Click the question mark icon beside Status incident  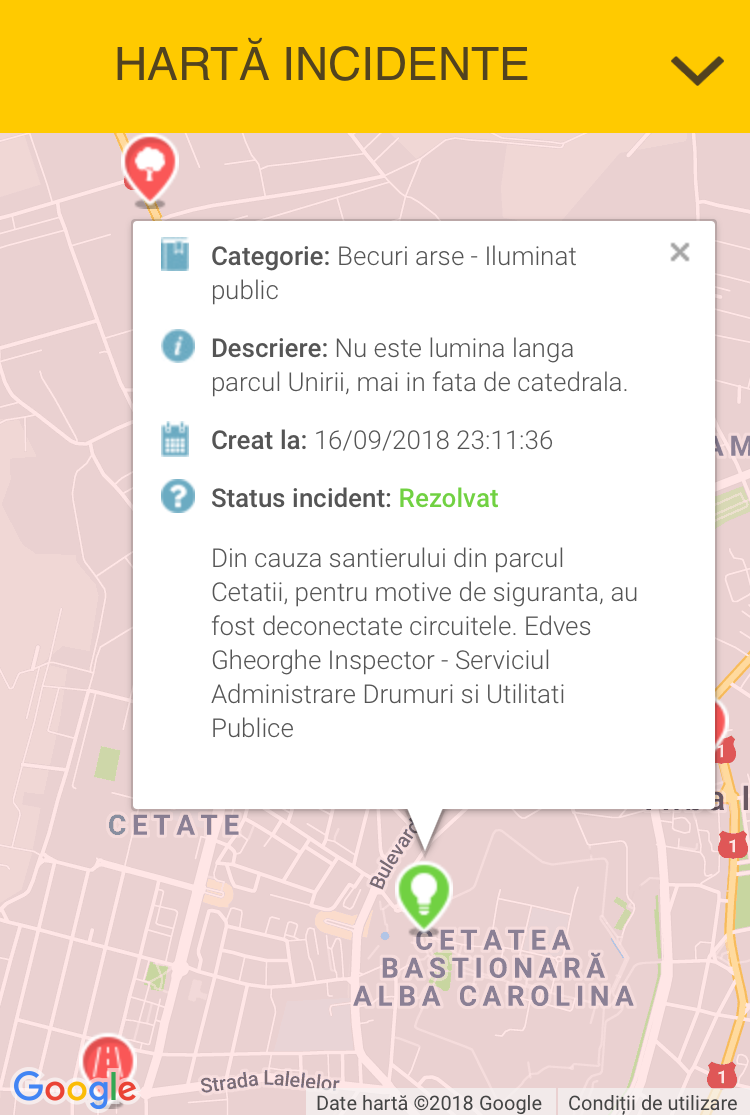[x=177, y=497]
